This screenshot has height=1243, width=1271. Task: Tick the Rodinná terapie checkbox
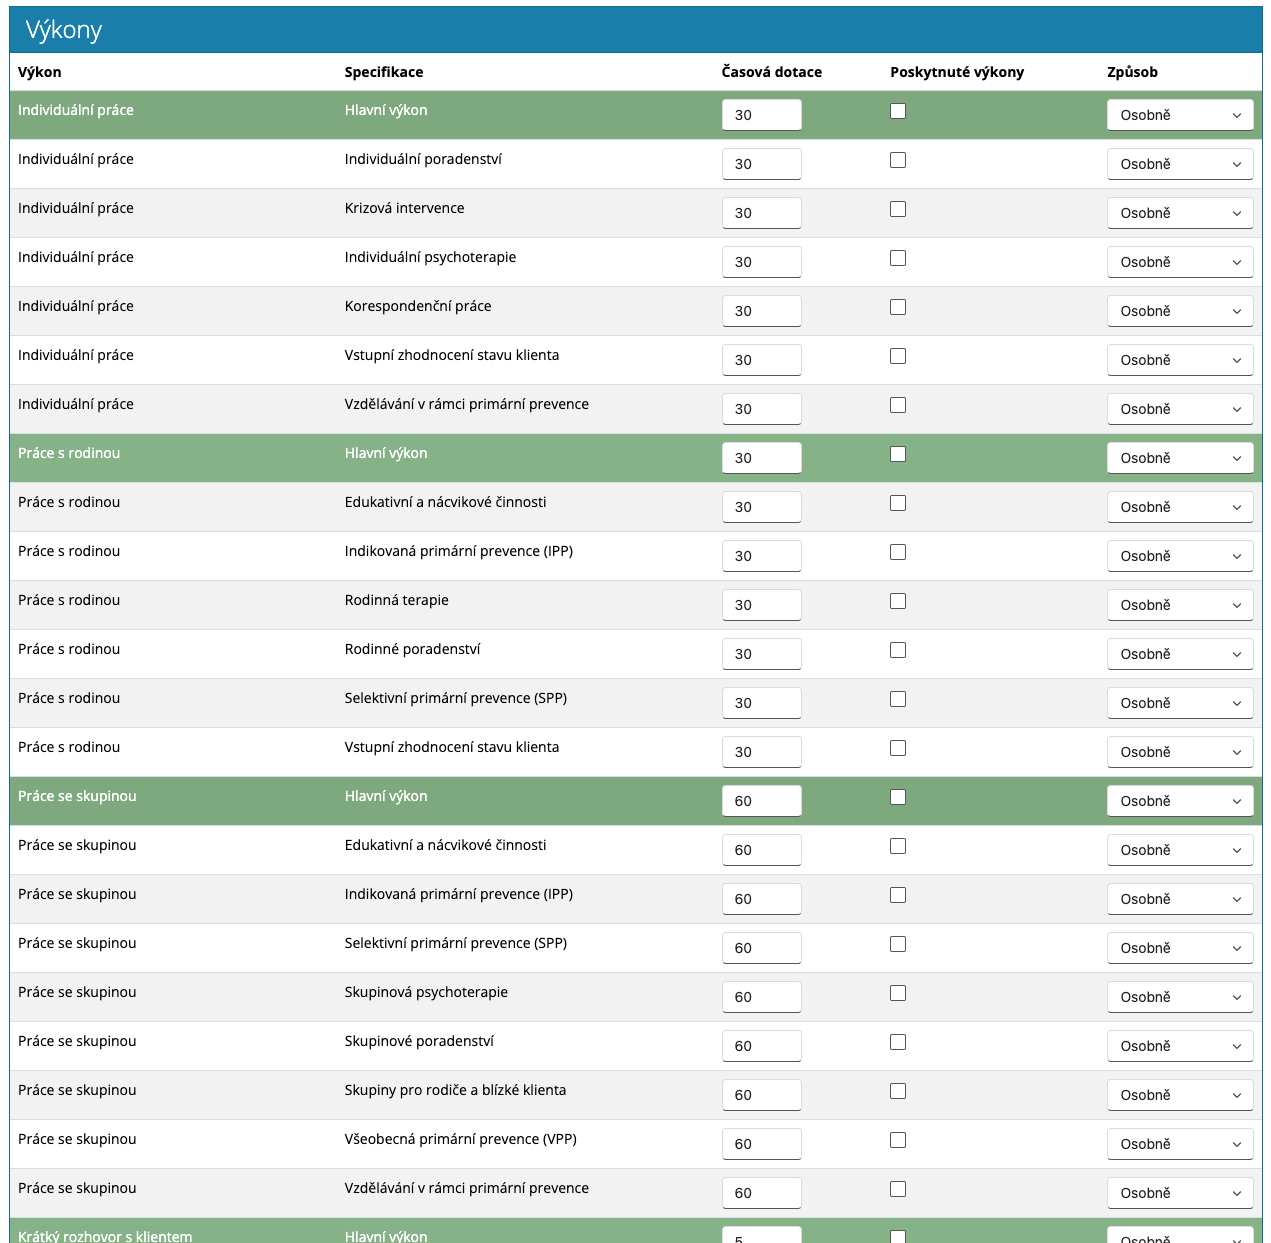(898, 601)
